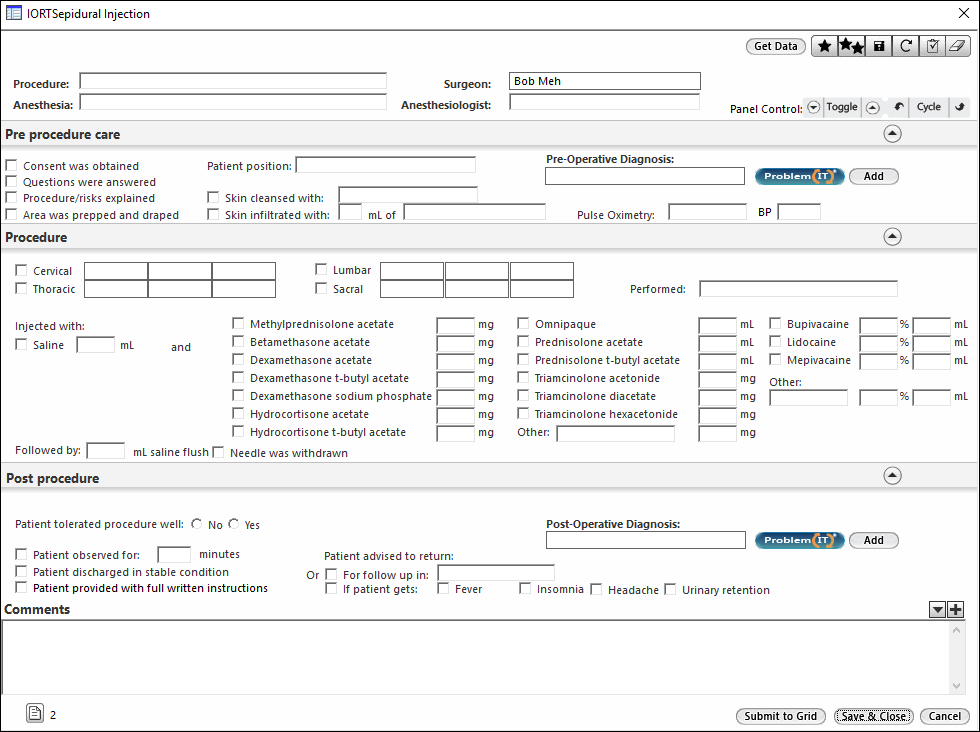Click the Anesthesiologist input field
Image resolution: width=980 pixels, height=732 pixels.
pos(604,102)
